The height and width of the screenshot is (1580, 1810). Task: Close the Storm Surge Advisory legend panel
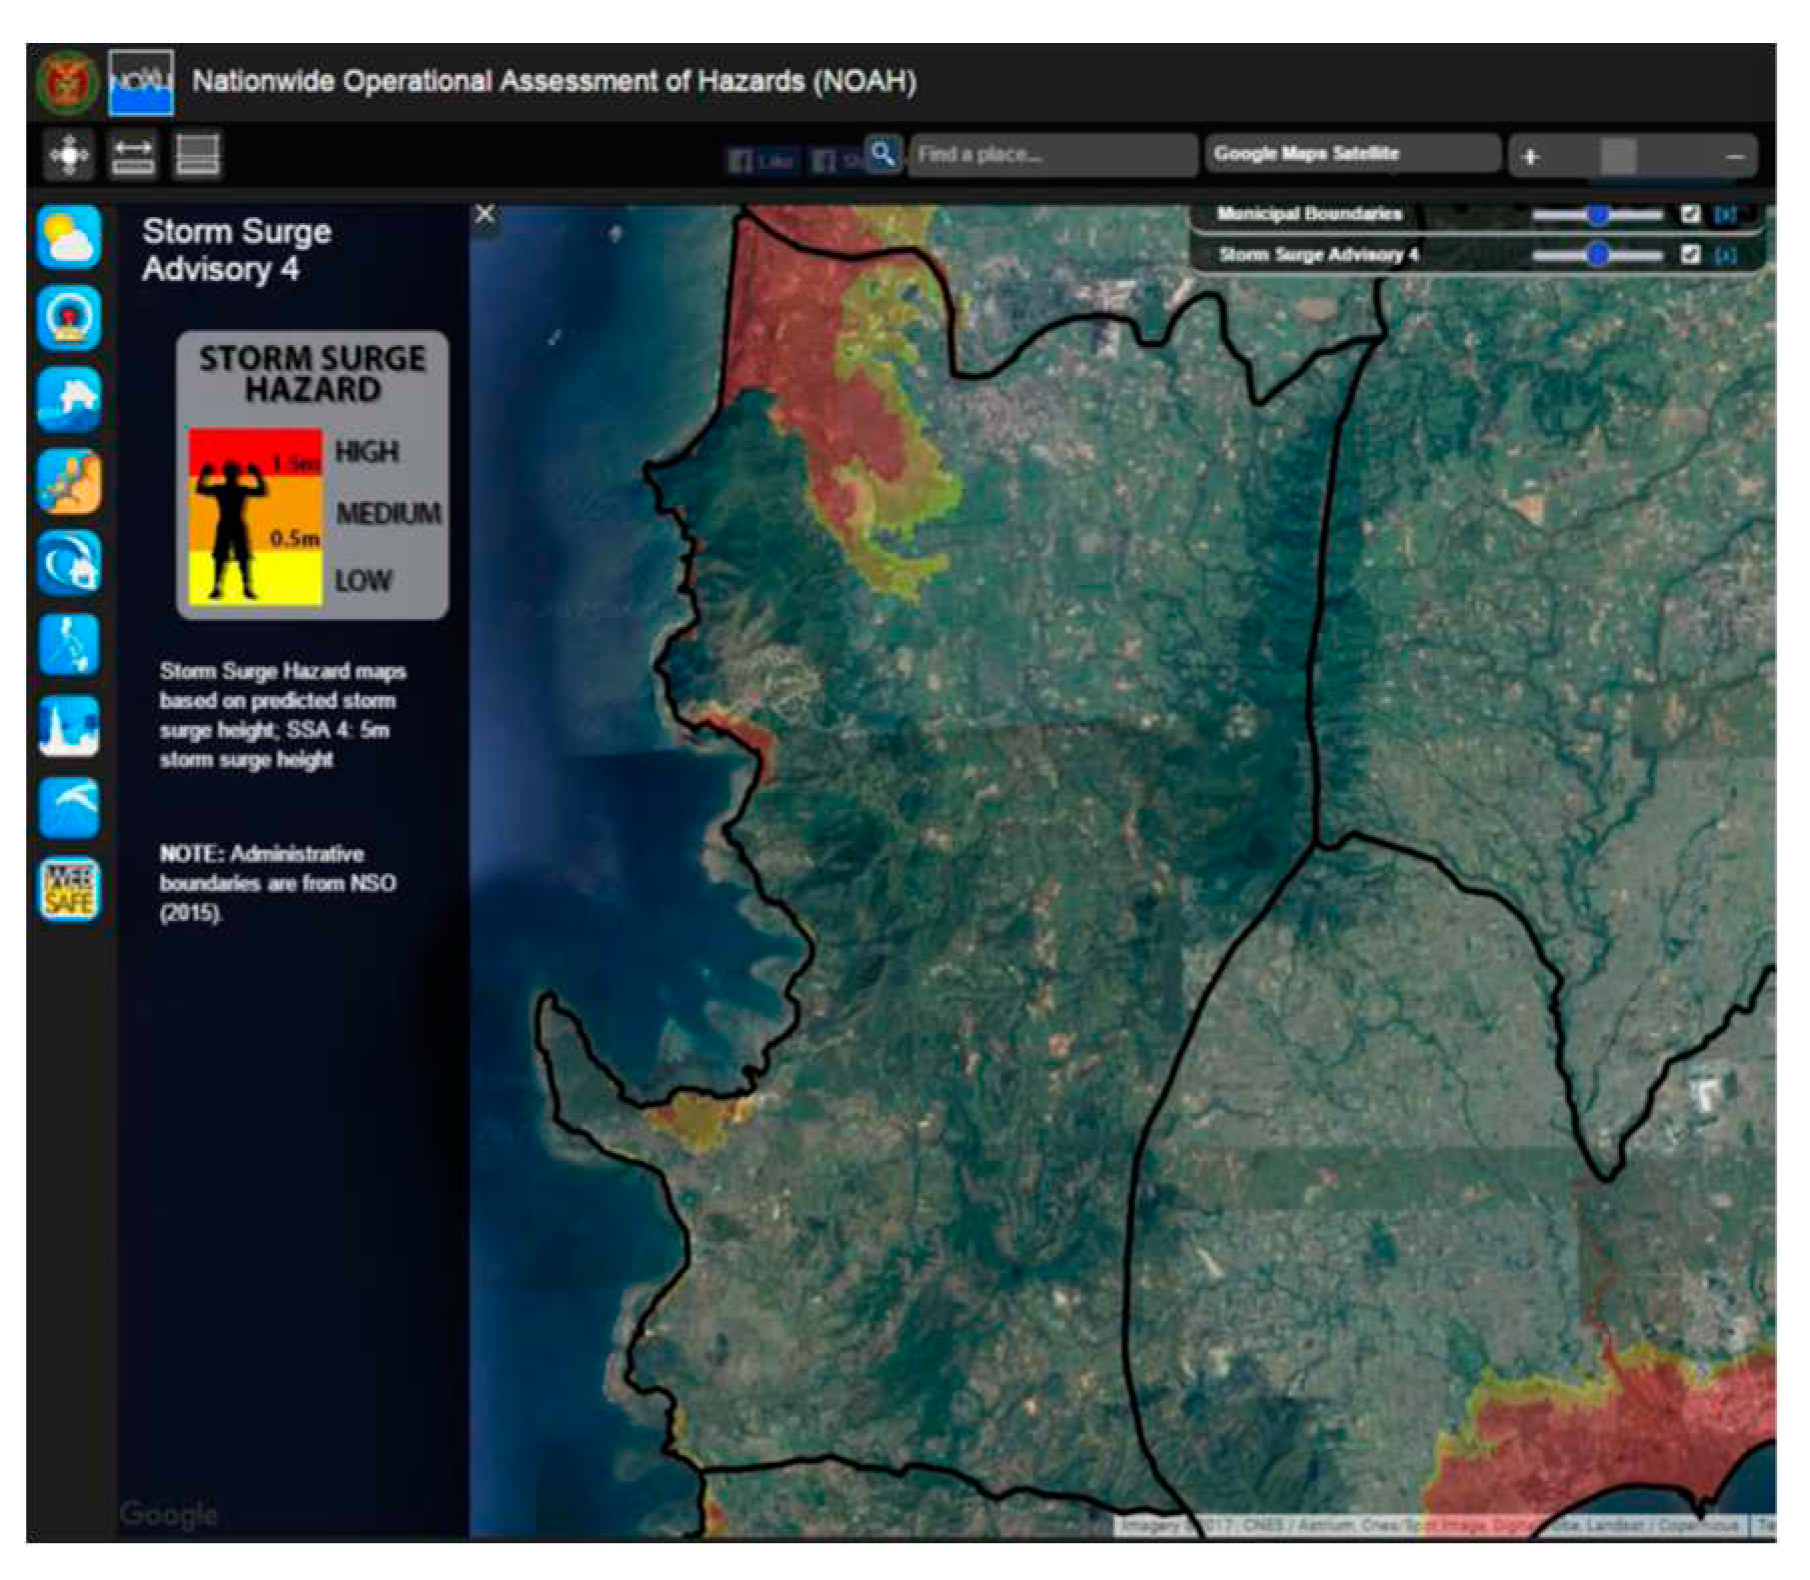(485, 214)
